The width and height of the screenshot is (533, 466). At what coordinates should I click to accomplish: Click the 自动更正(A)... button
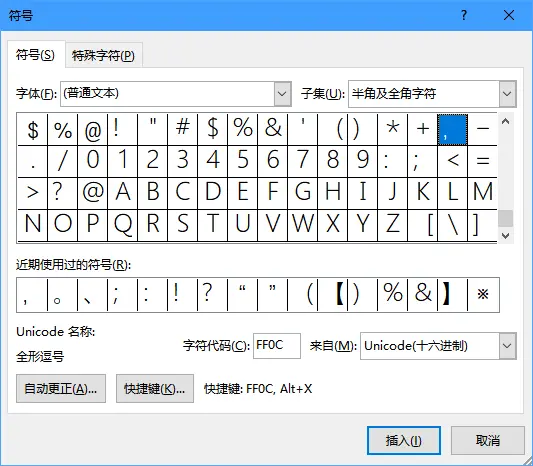coord(61,389)
